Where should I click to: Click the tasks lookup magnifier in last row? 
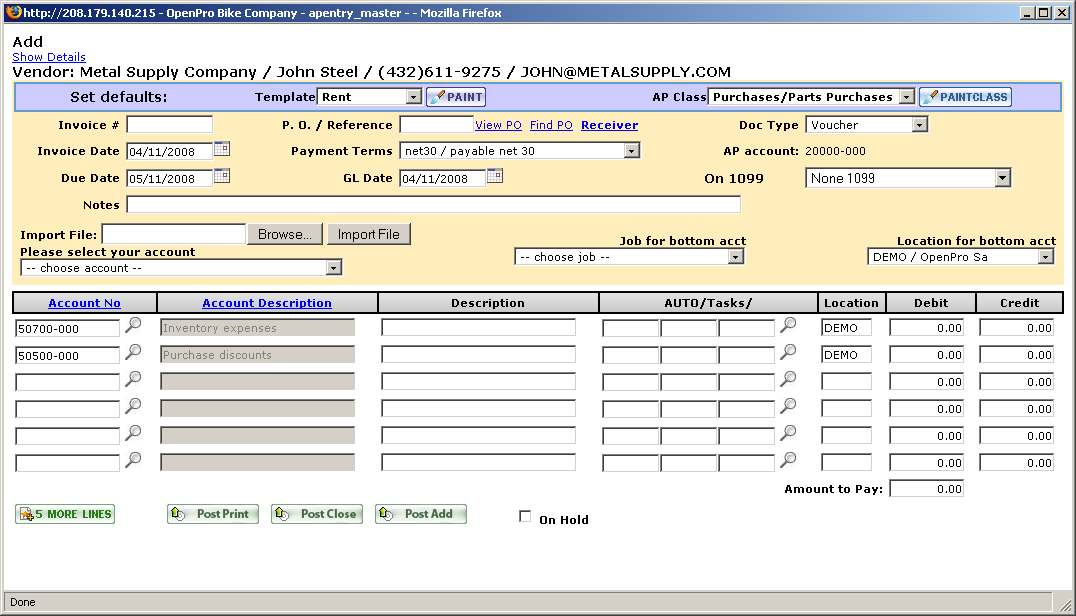(789, 460)
